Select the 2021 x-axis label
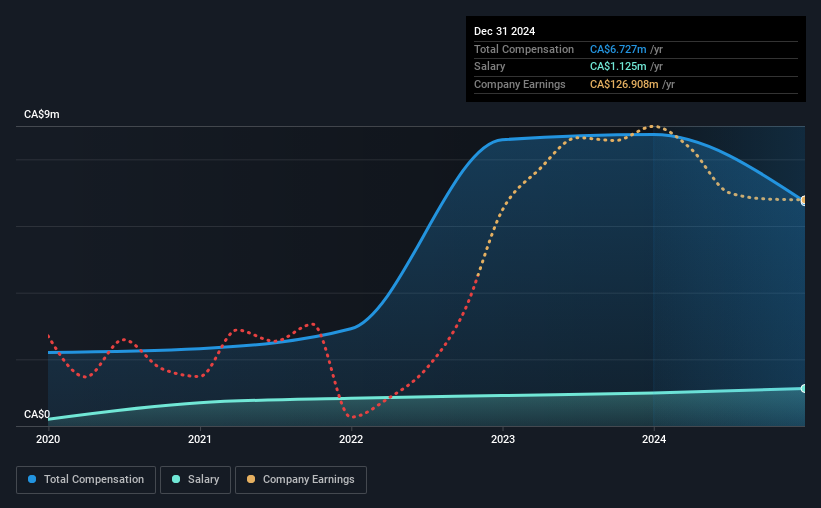Viewport: 821px width, 508px height. tap(199, 439)
